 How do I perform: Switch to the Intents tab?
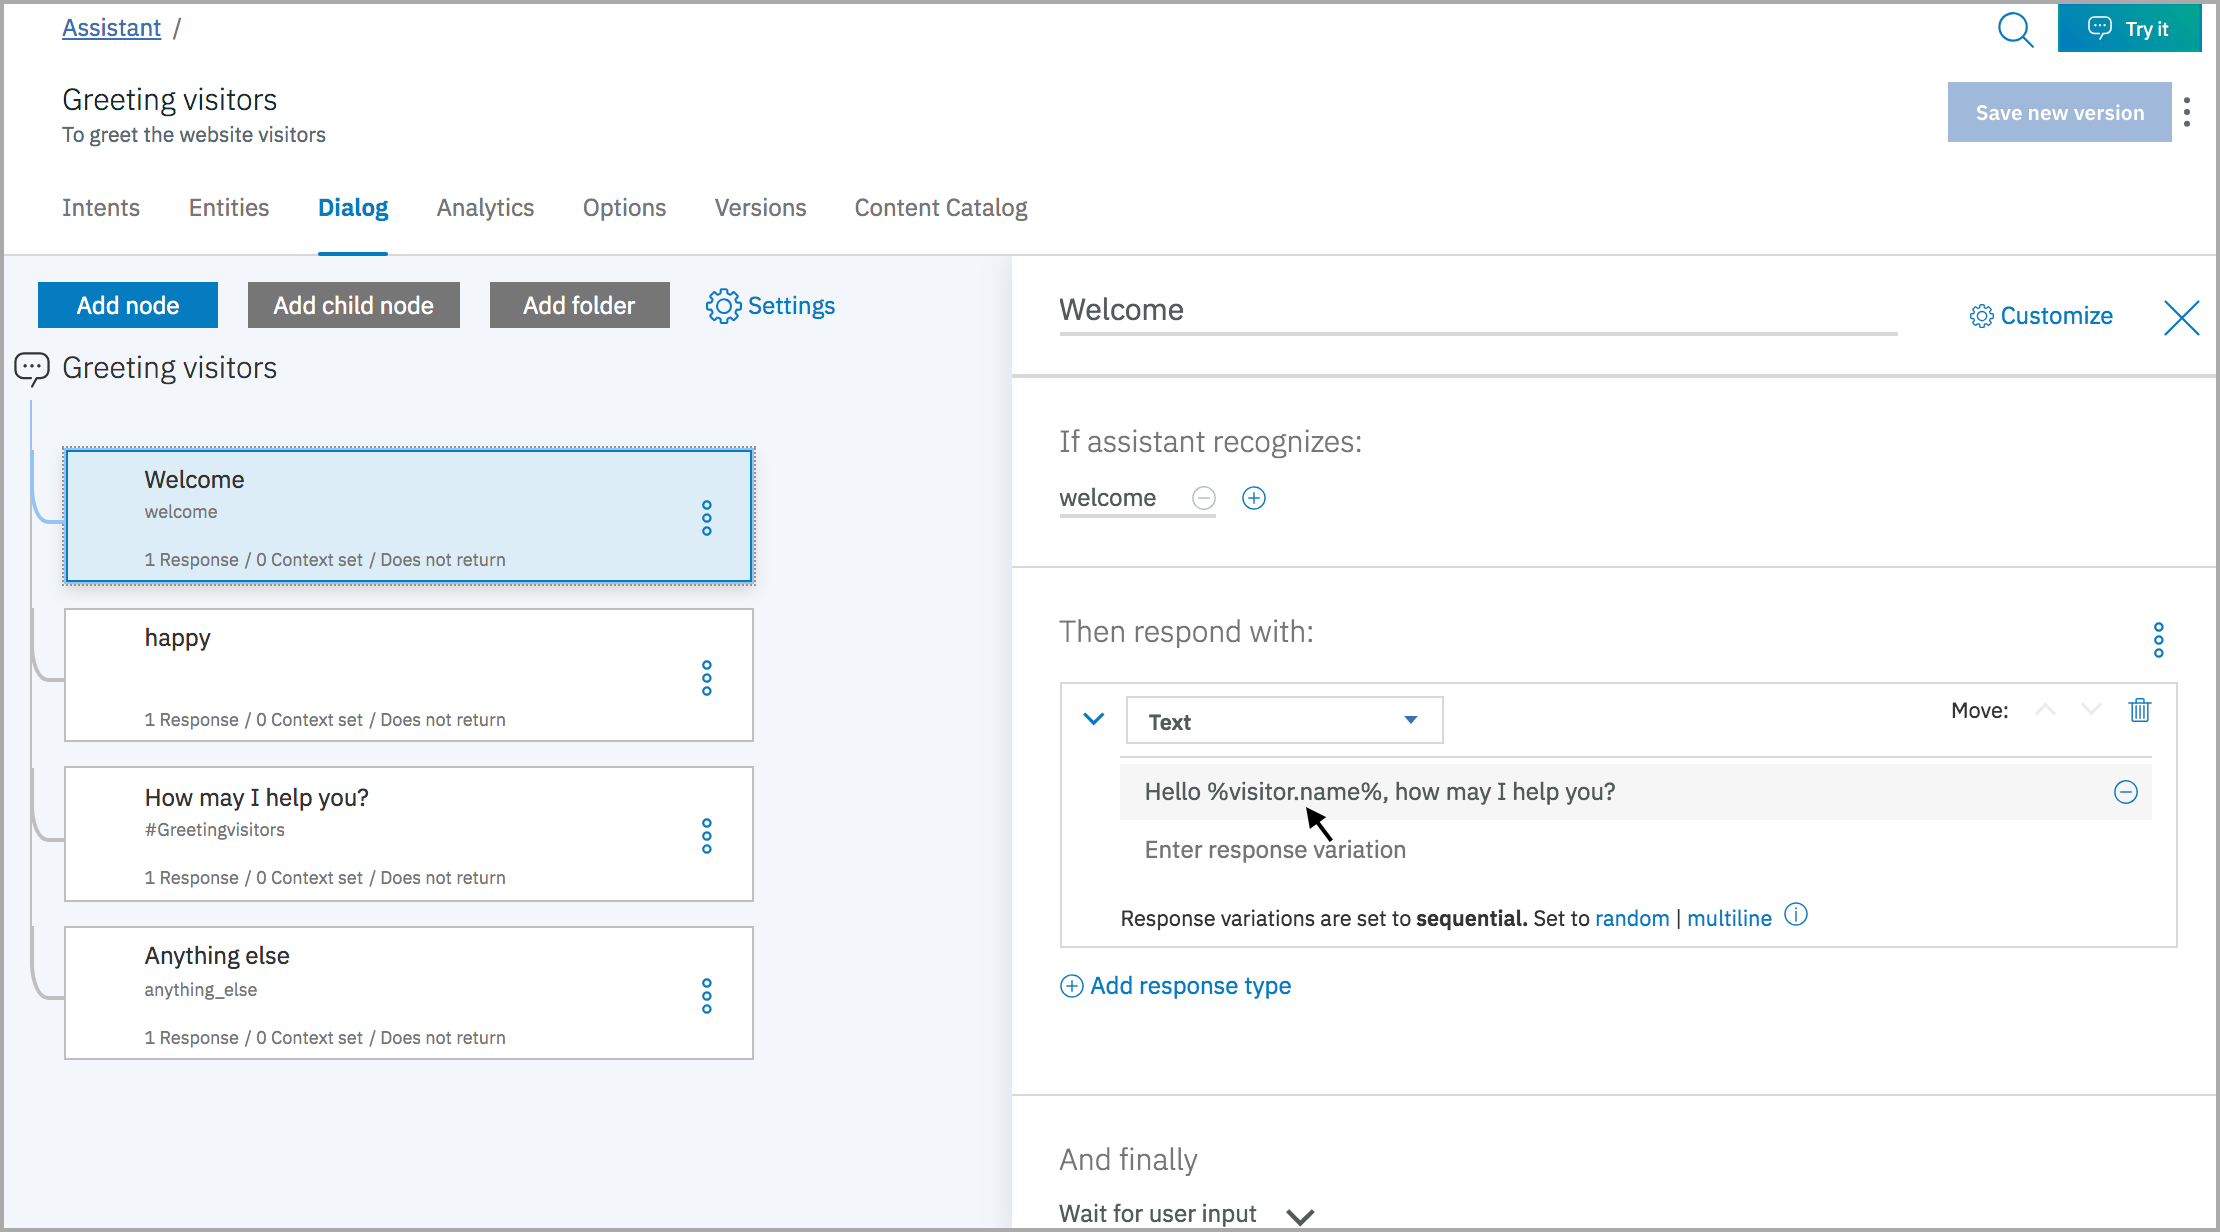101,208
